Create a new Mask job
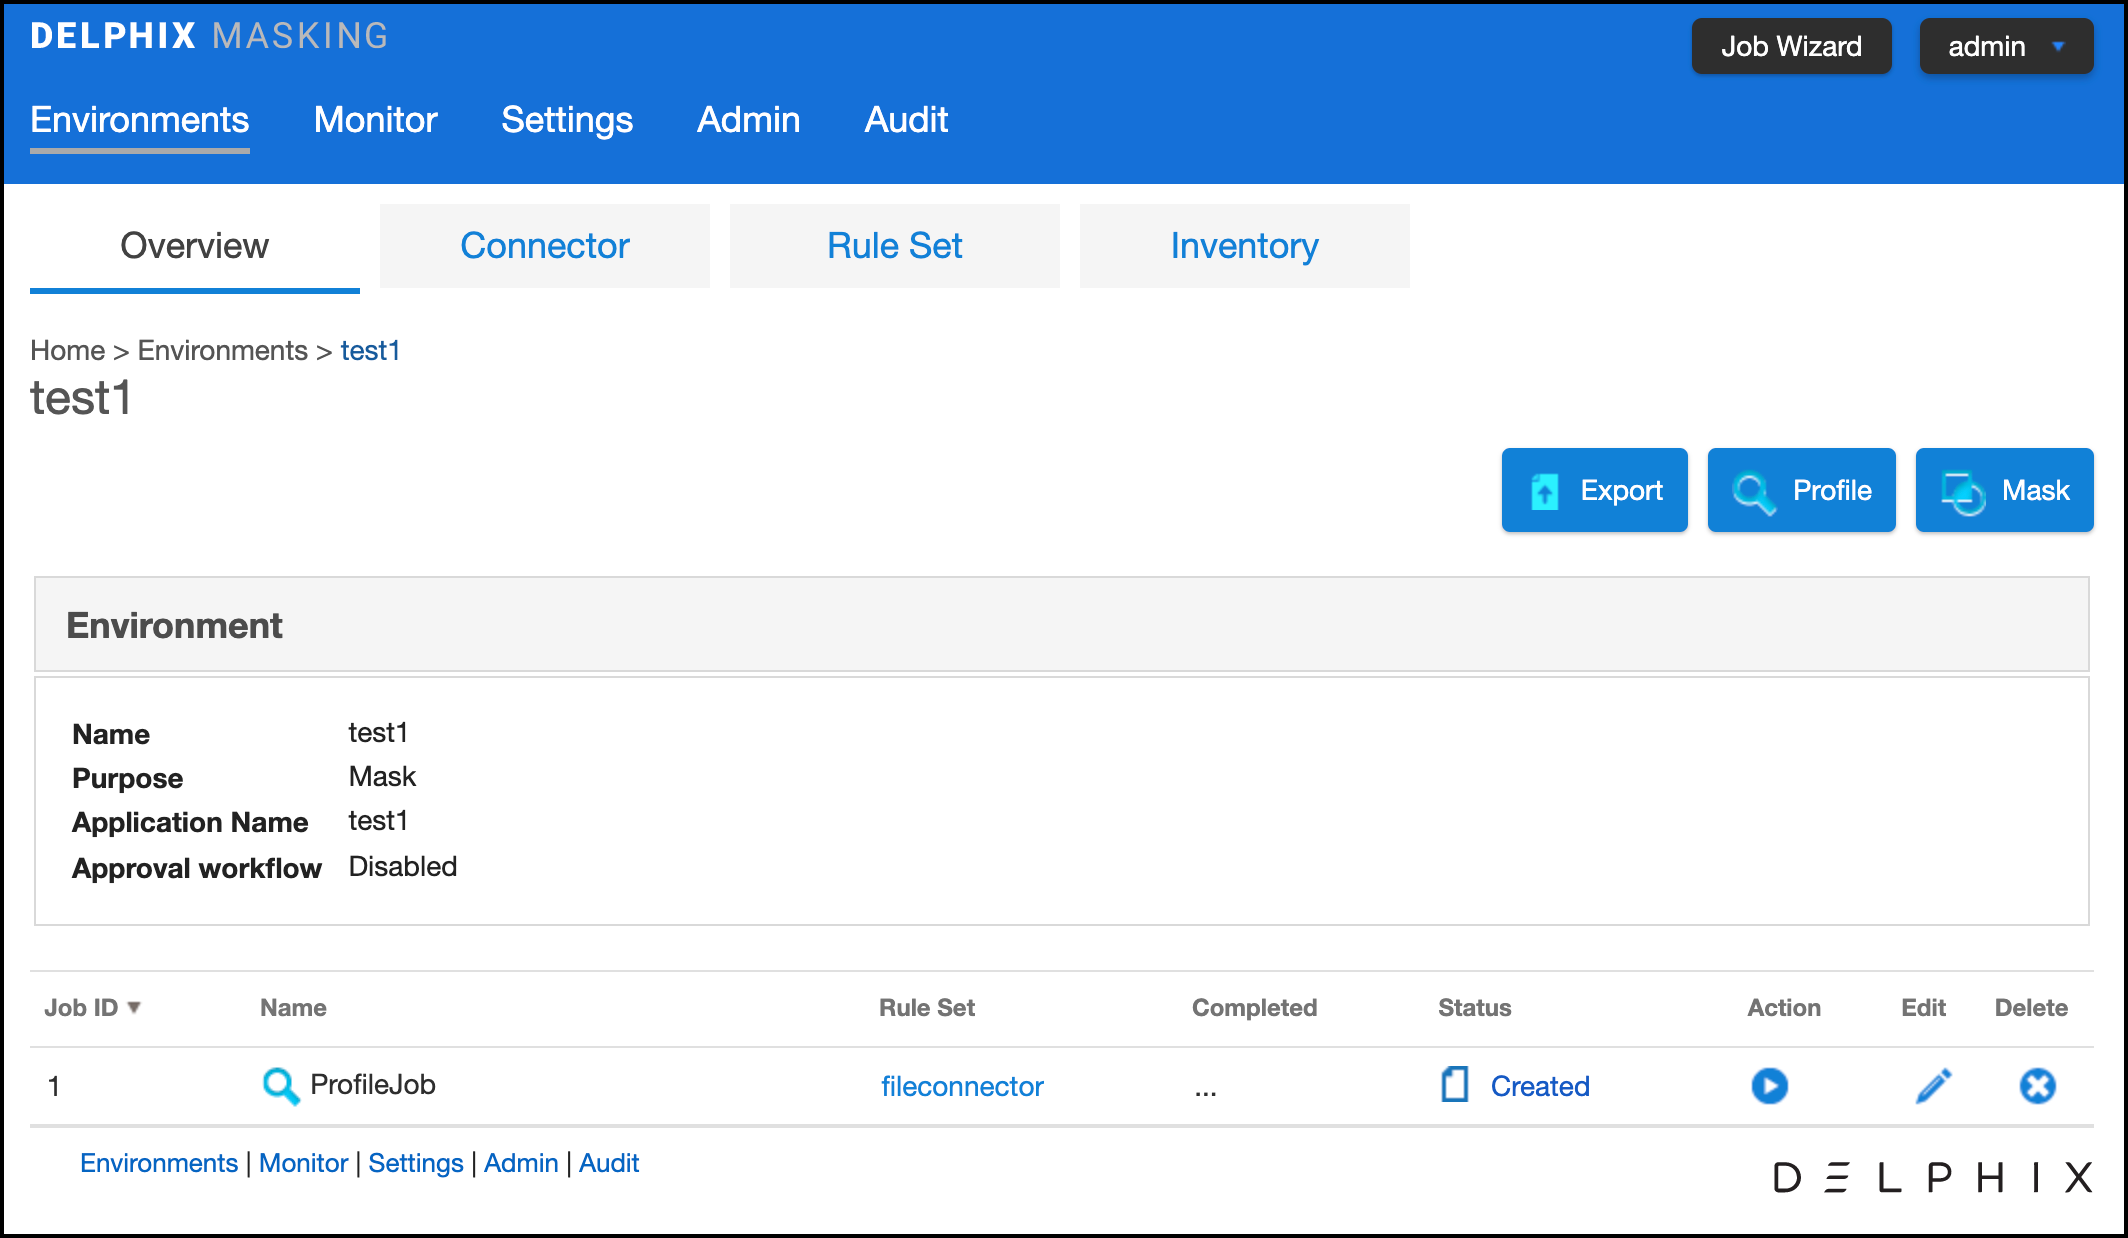The height and width of the screenshot is (1238, 2128). 2004,491
